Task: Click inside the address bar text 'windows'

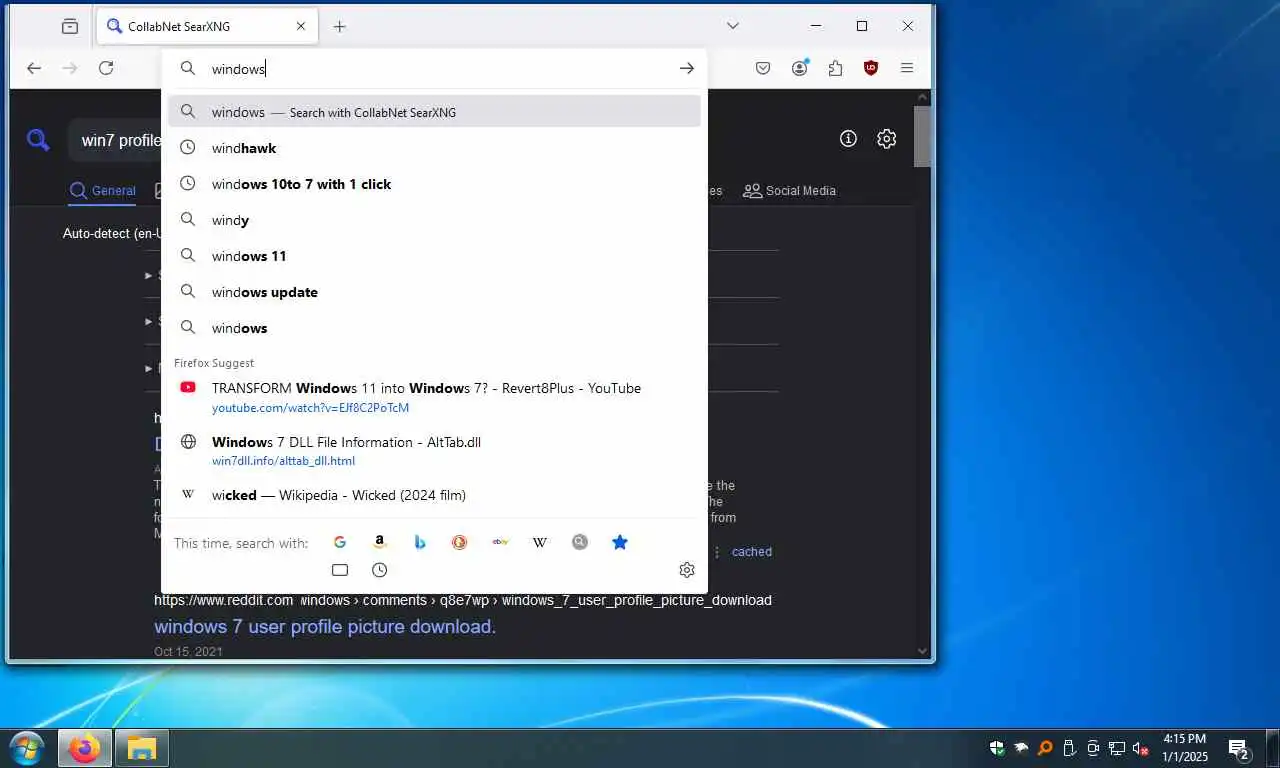Action: 238,69
